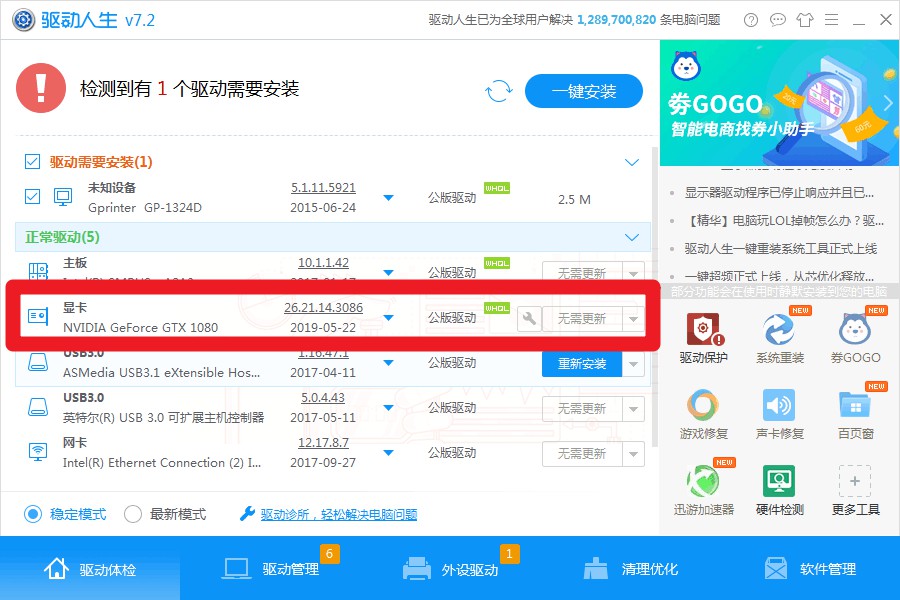Switch to 清理优化 tab
This screenshot has width=900, height=600.
pyautogui.click(x=630, y=569)
